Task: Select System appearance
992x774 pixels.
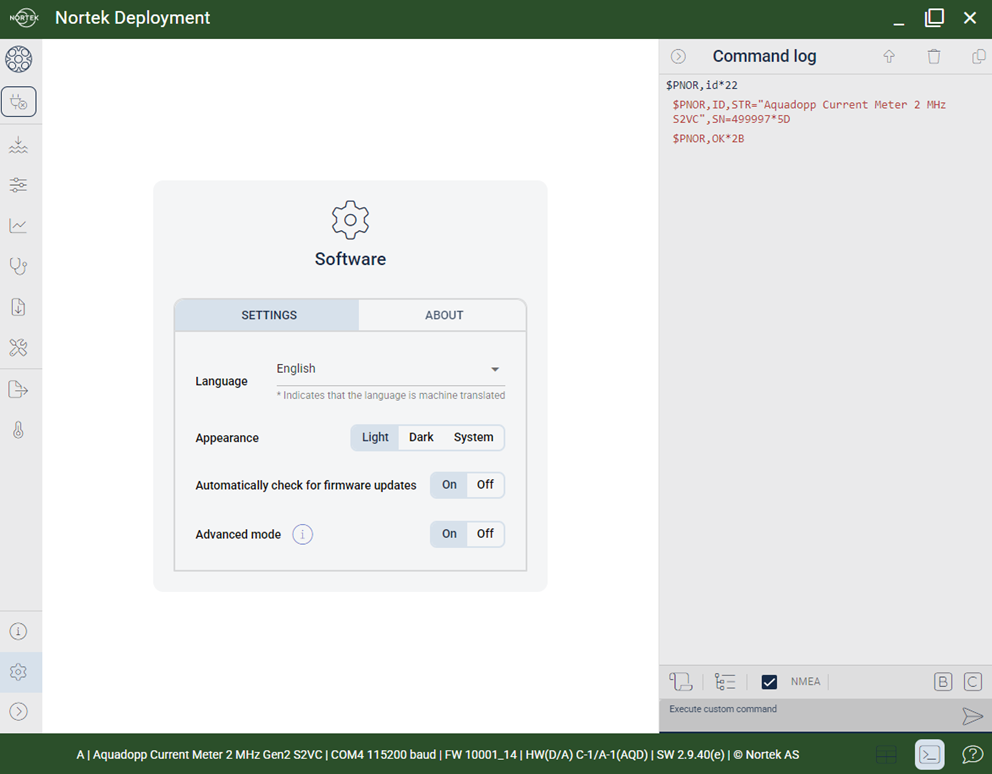Action: click(473, 437)
